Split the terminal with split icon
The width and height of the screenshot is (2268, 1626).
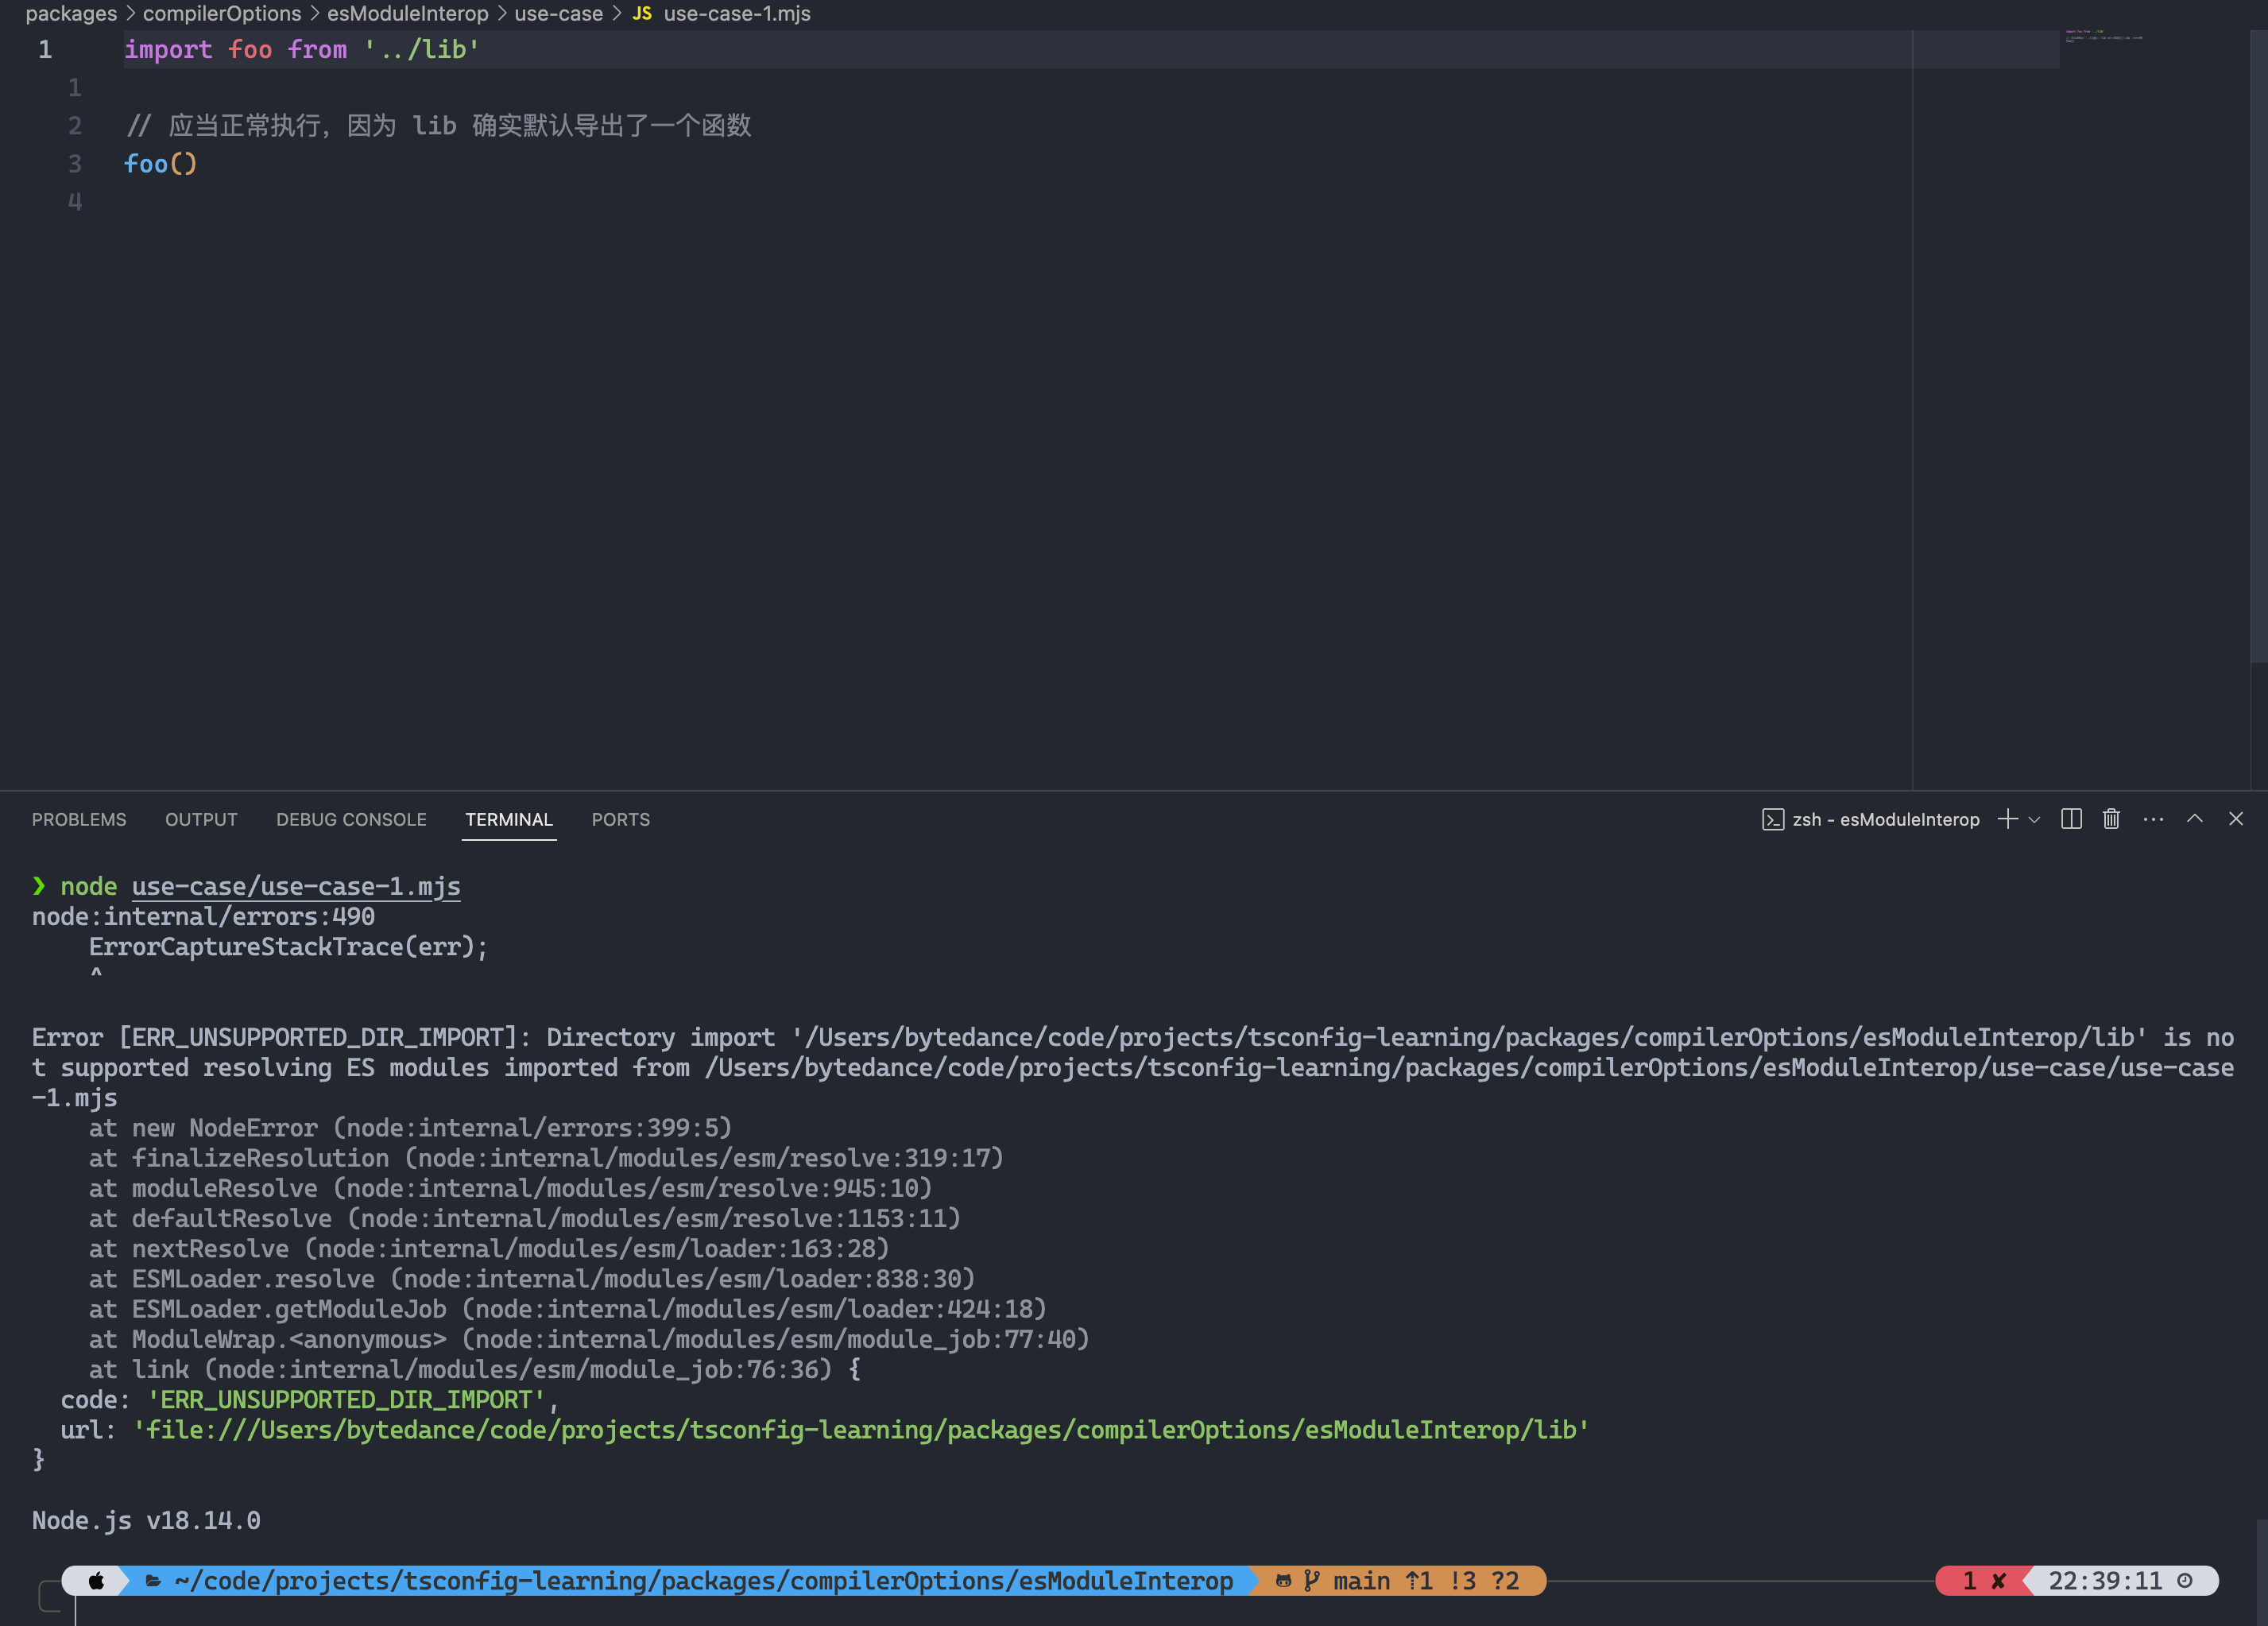point(2072,819)
